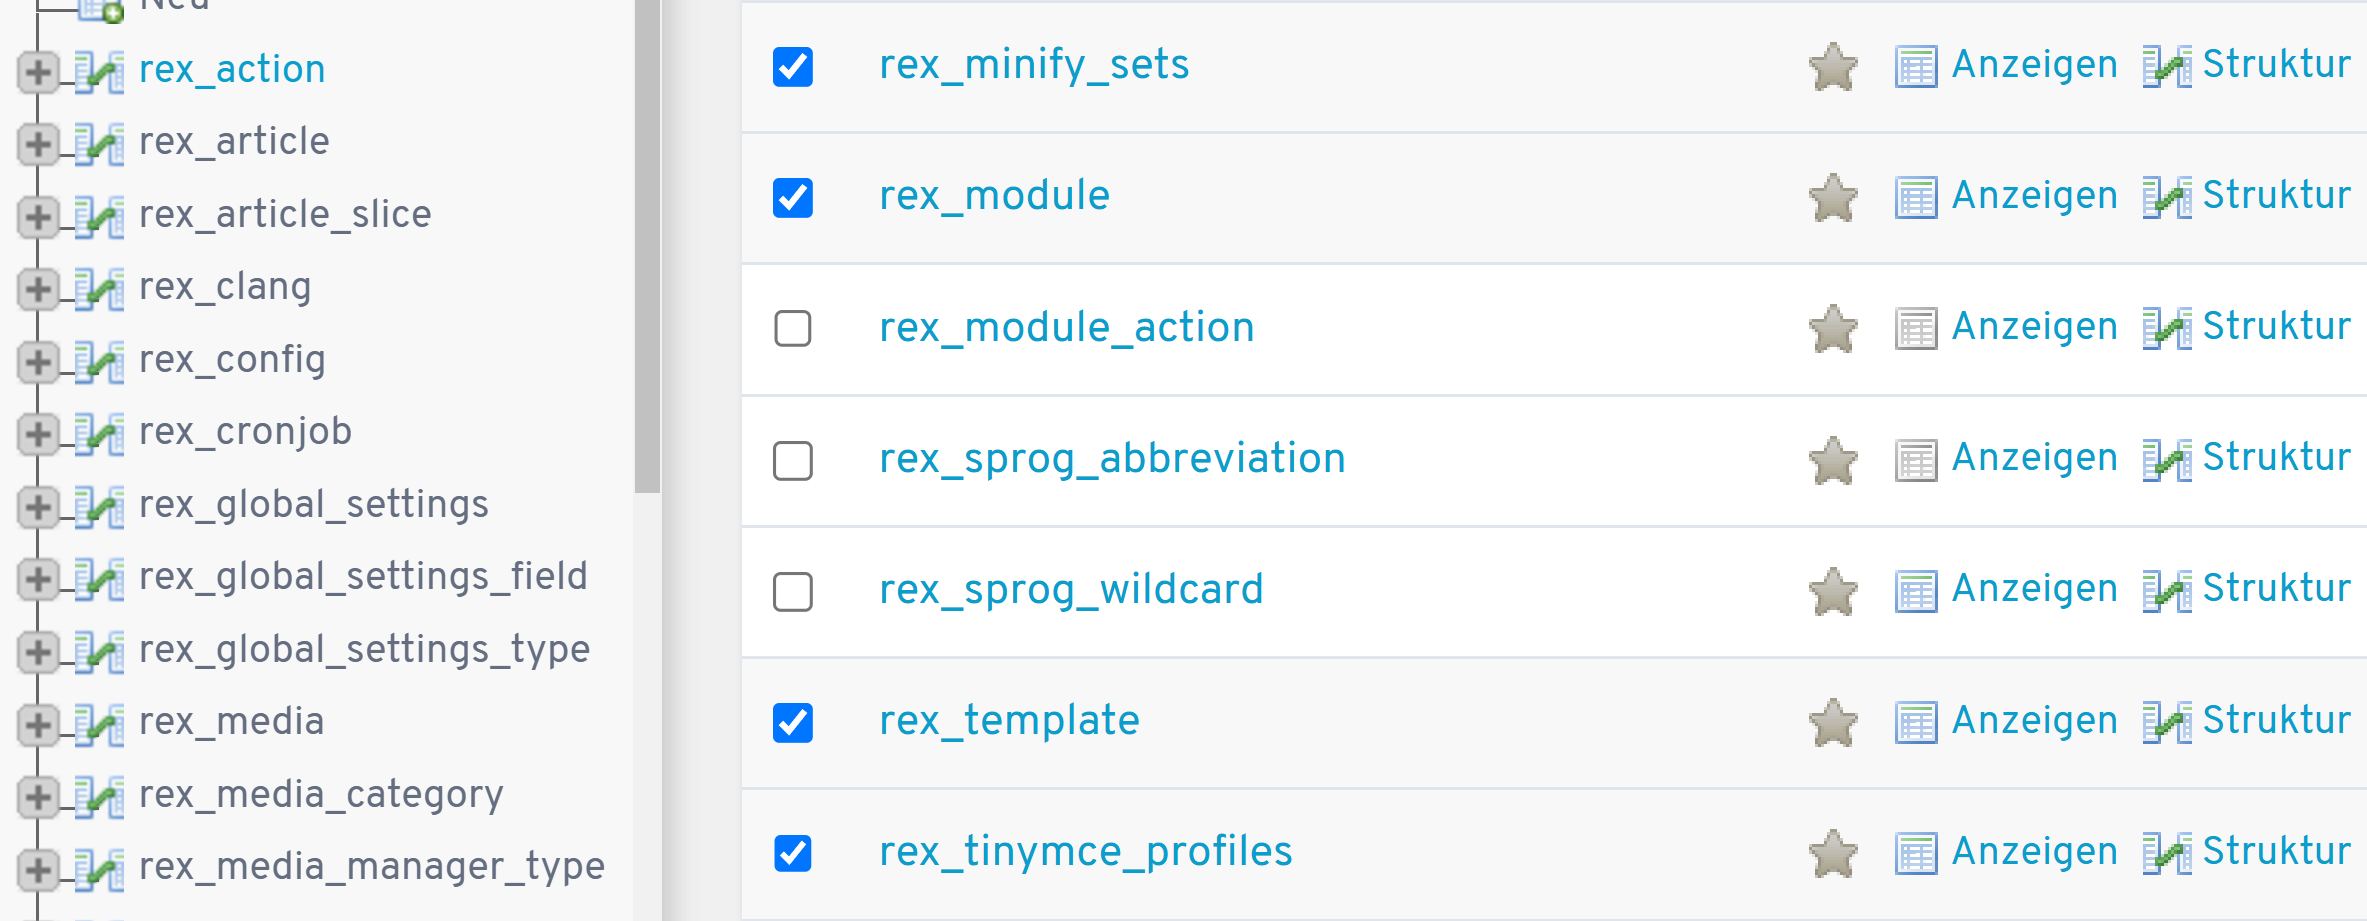Expand the rex_action tree node
This screenshot has height=921, width=2367.
(x=38, y=71)
